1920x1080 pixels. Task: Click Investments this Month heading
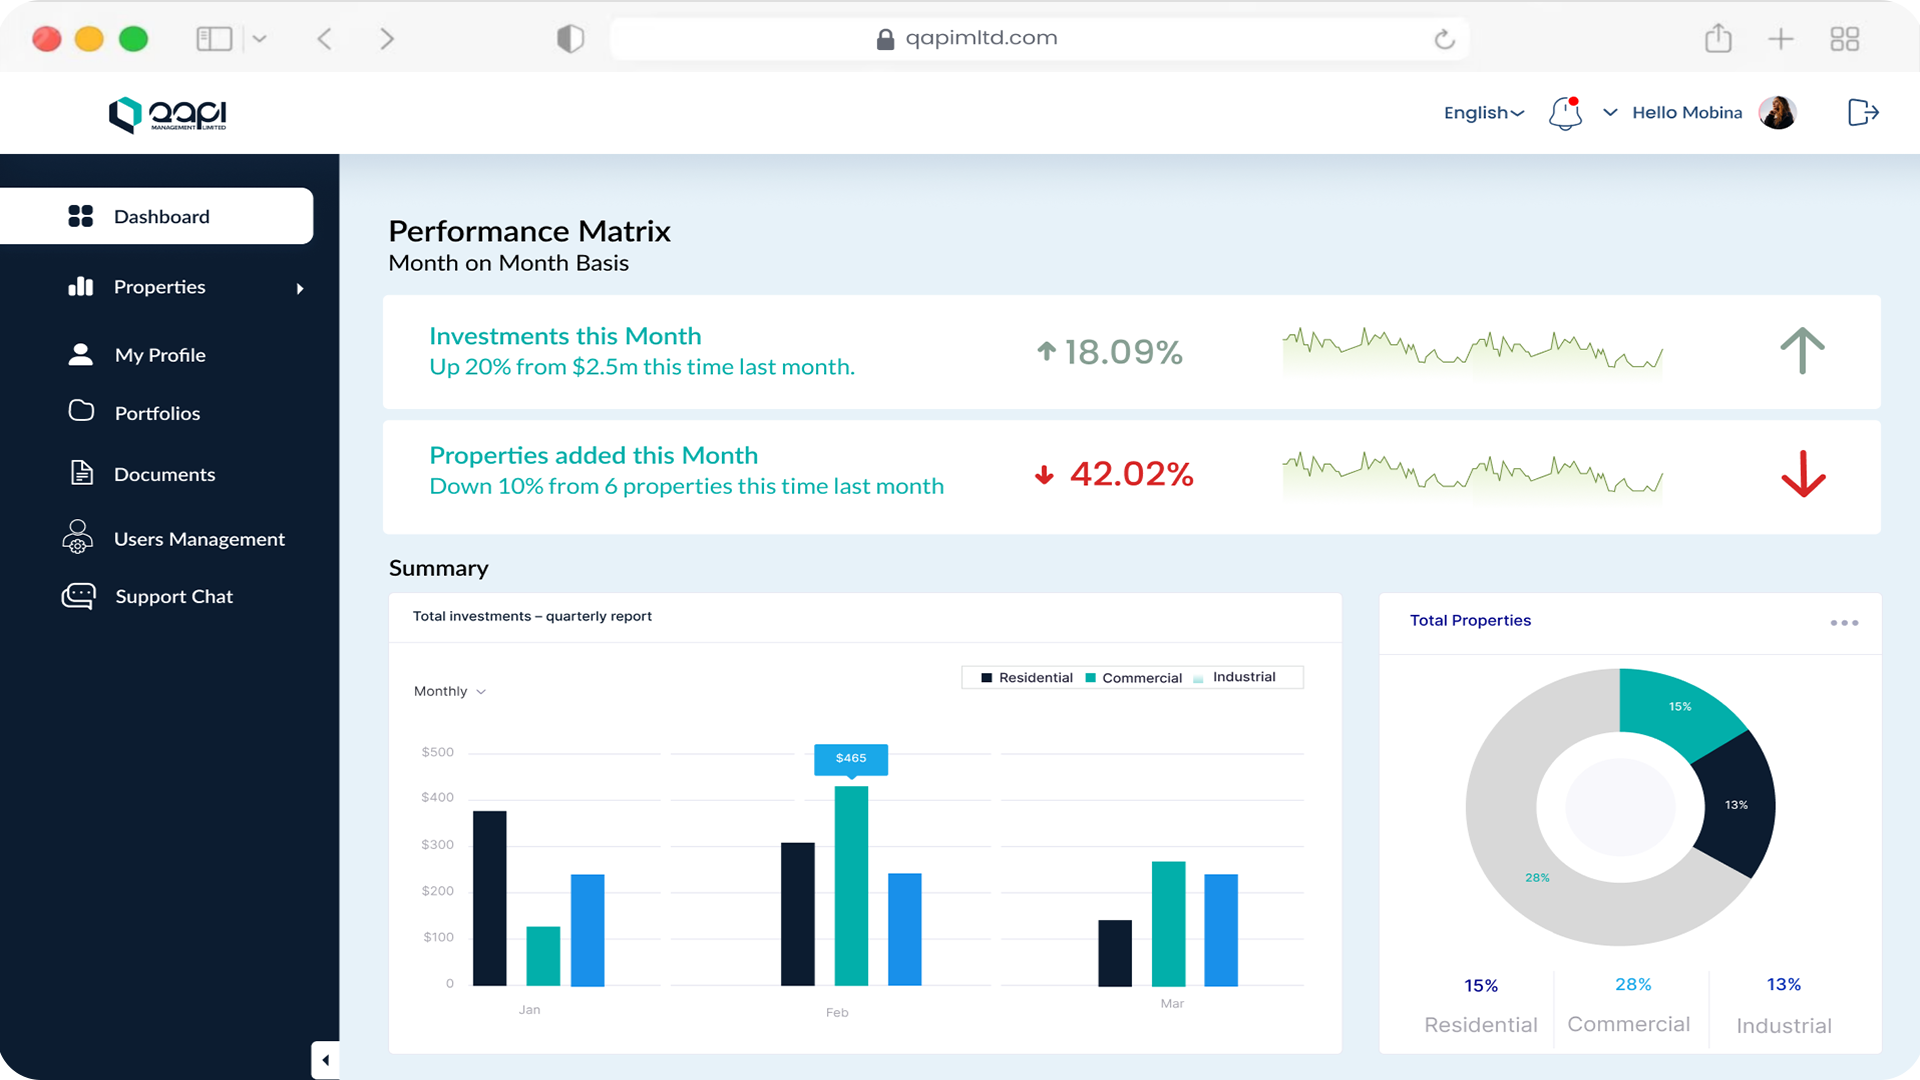(x=565, y=336)
